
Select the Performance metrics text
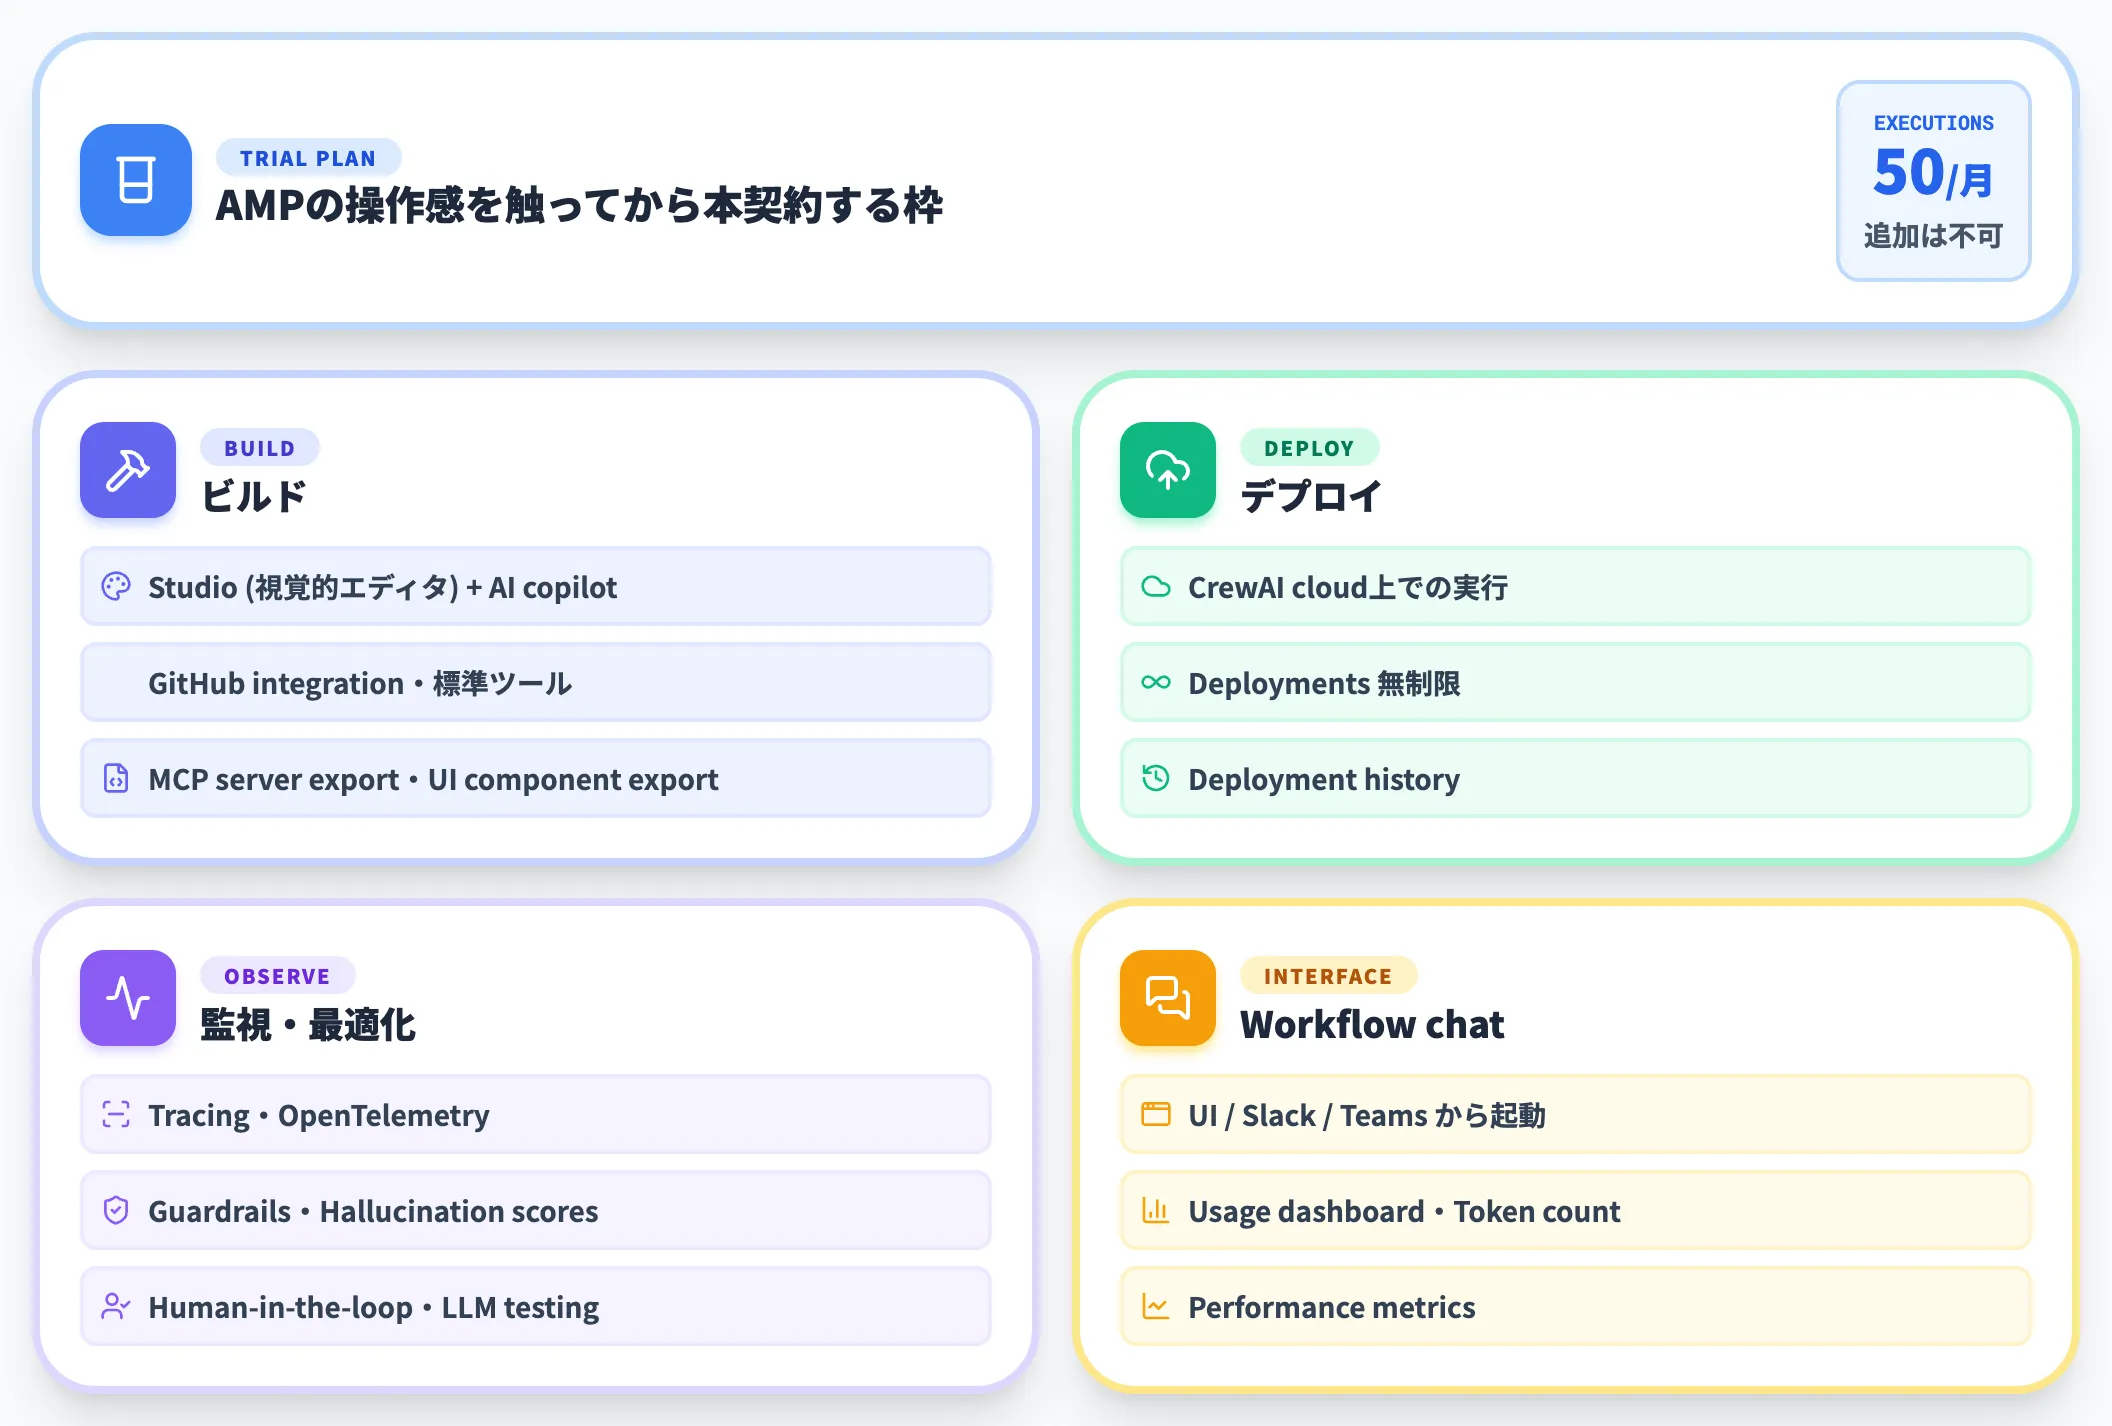1332,1308
